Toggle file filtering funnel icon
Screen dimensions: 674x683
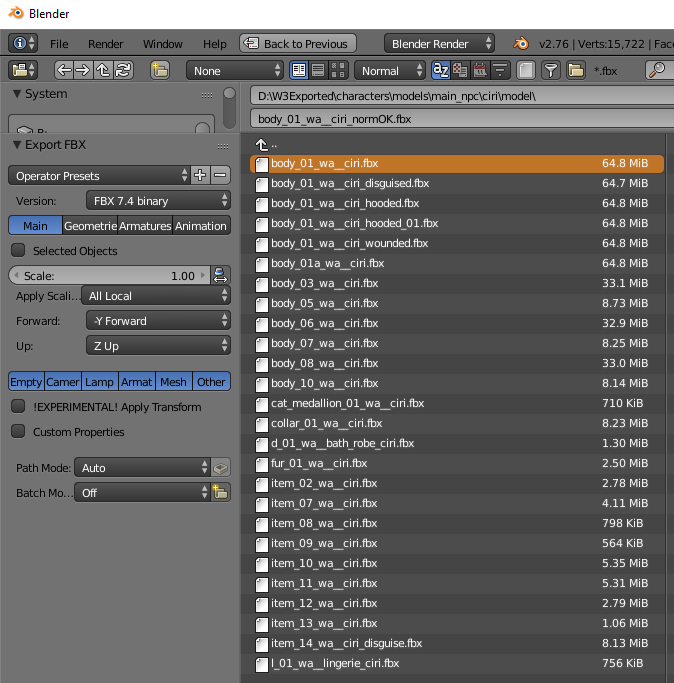[x=551, y=70]
